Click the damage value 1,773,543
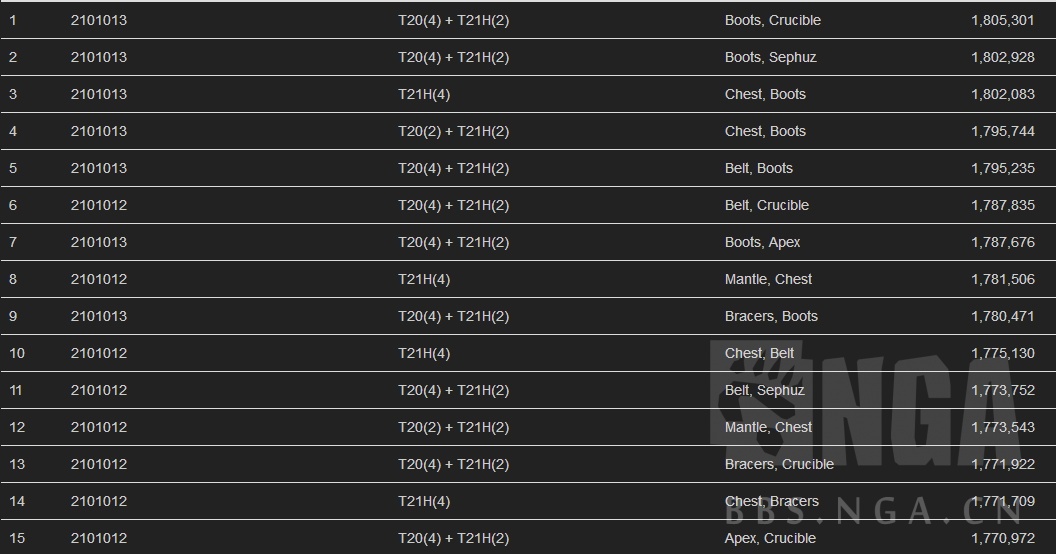 point(1002,427)
